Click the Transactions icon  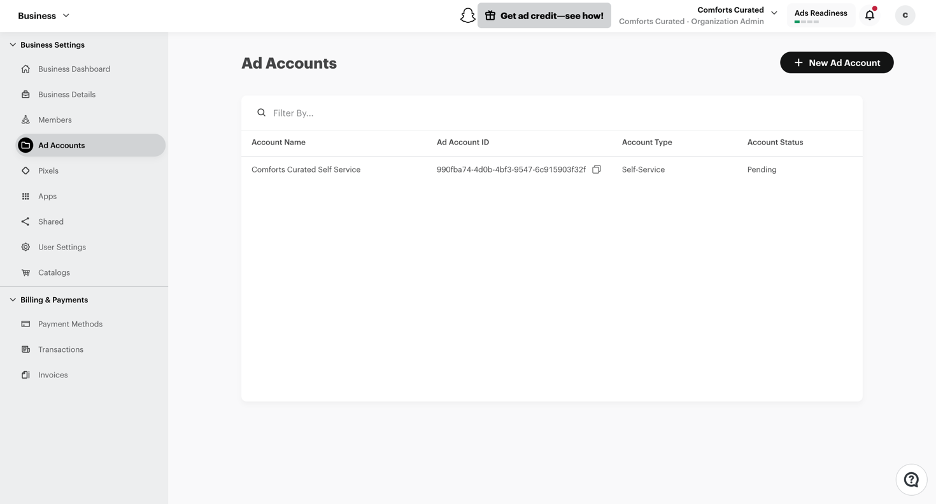point(26,349)
